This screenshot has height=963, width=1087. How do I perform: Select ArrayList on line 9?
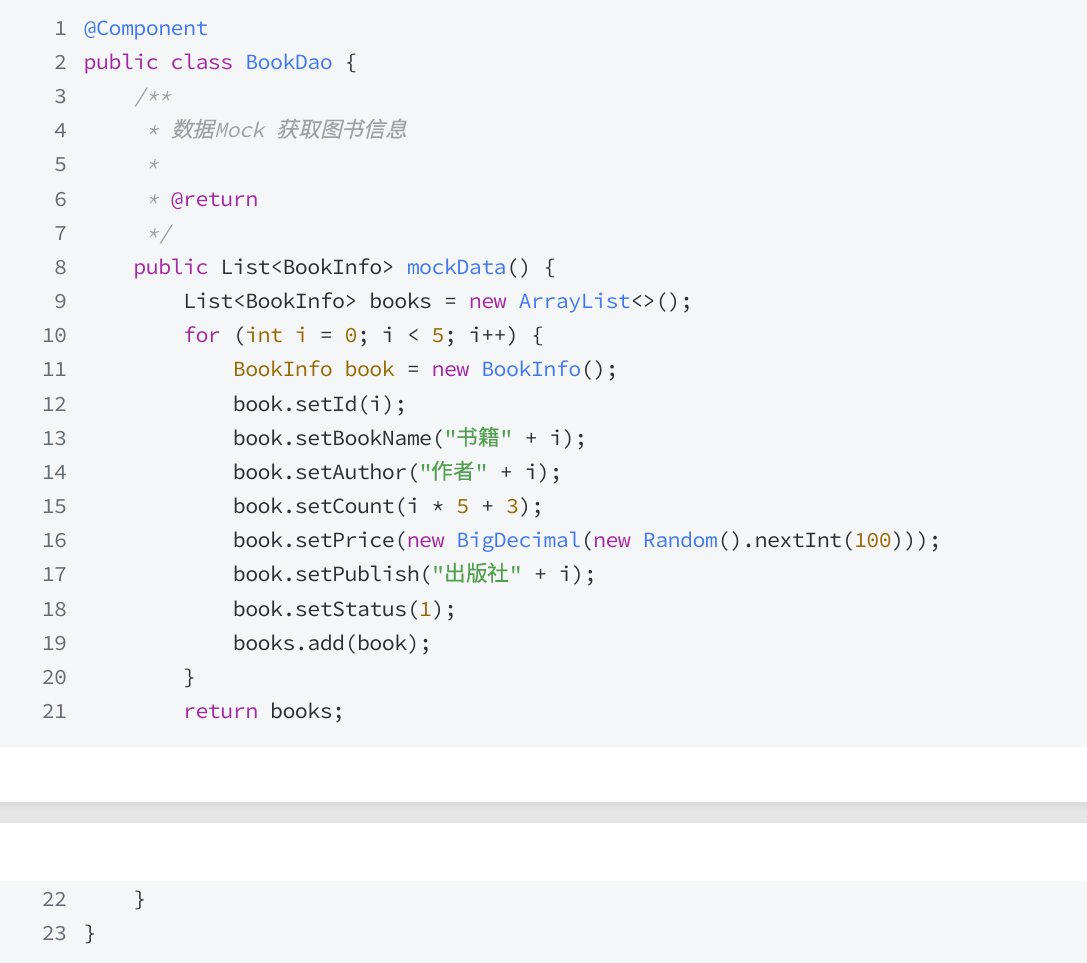pyautogui.click(x=575, y=302)
